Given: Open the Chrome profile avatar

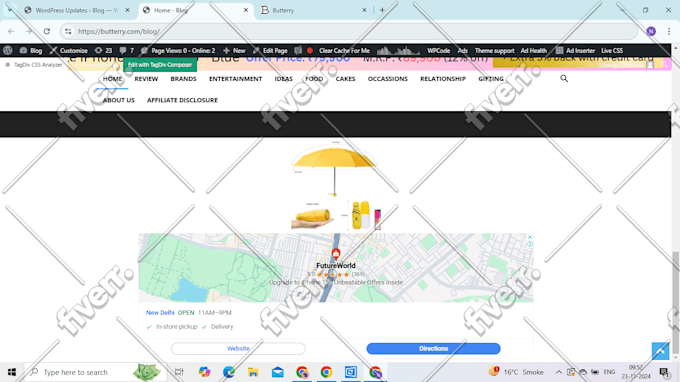Looking at the screenshot, I should (651, 31).
